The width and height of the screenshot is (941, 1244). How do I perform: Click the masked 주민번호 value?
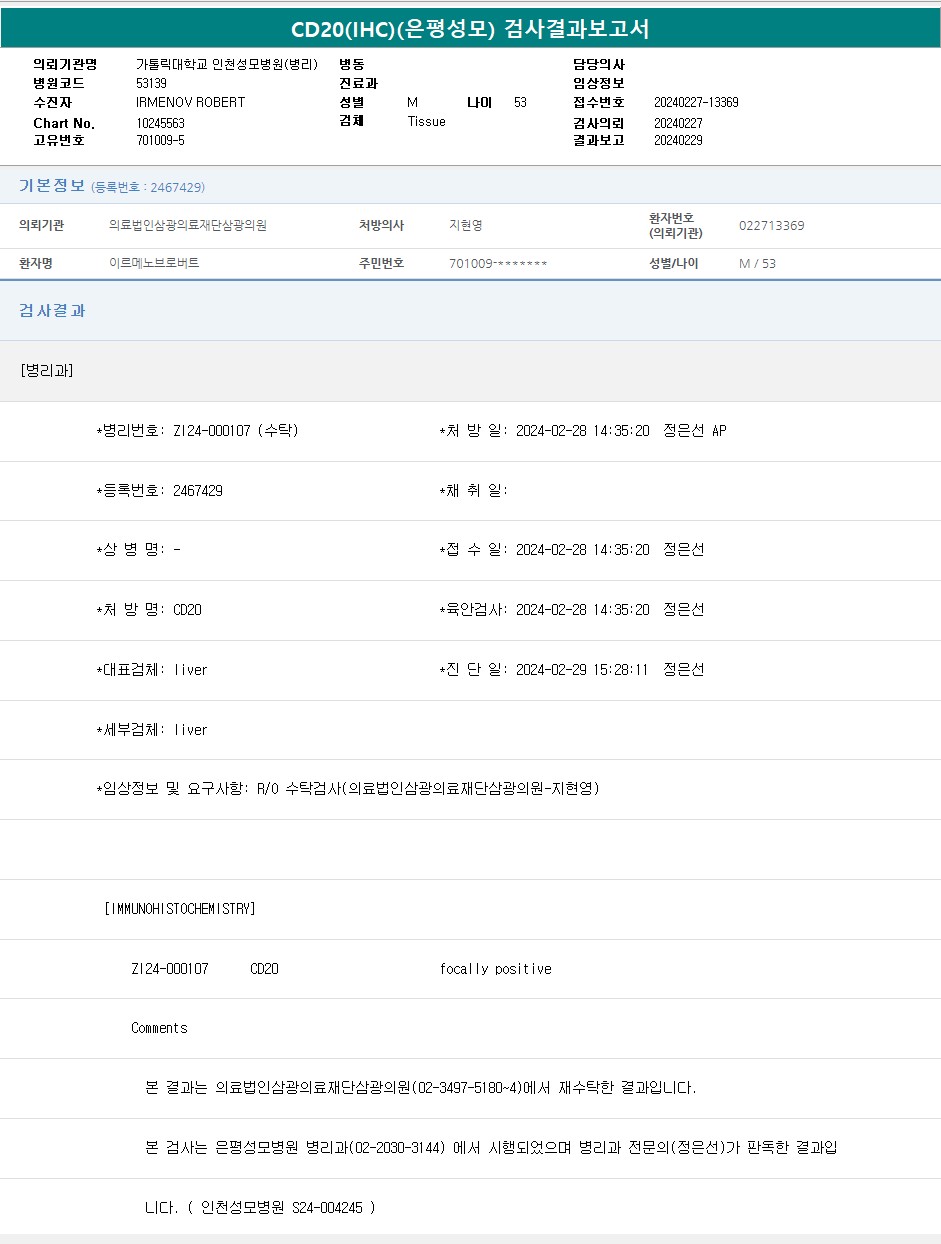tap(498, 264)
